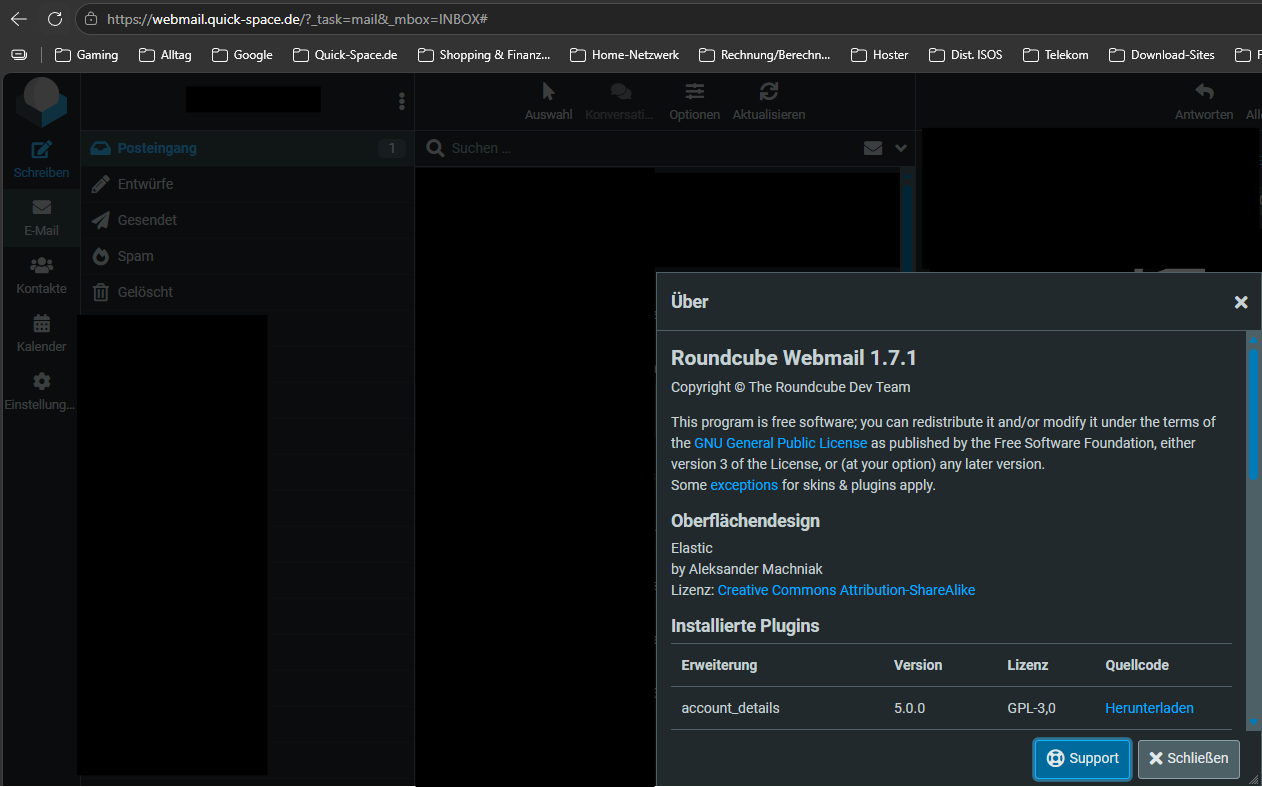
Task: Reload the page with the refresh icon
Action: 55,19
